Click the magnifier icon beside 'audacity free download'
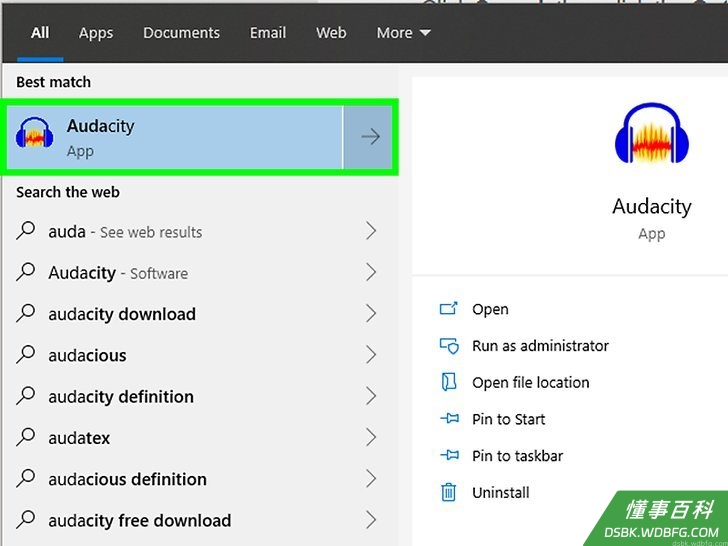 click(x=26, y=520)
